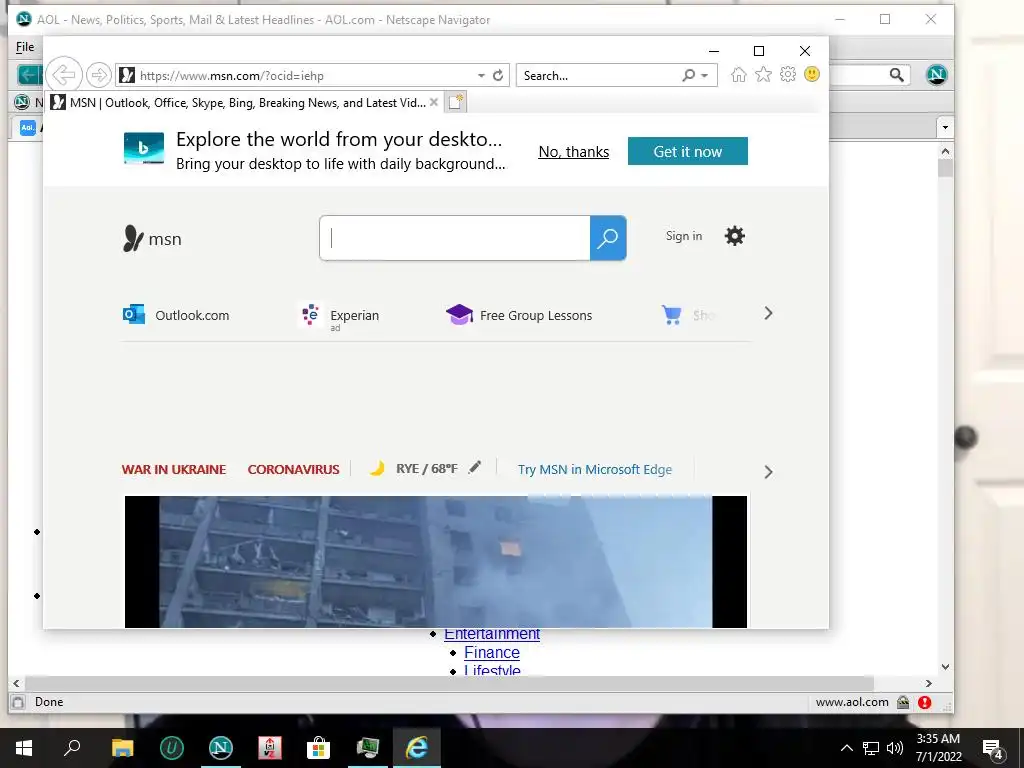The image size is (1024, 768).
Task: Sign in to MSN
Action: [684, 236]
